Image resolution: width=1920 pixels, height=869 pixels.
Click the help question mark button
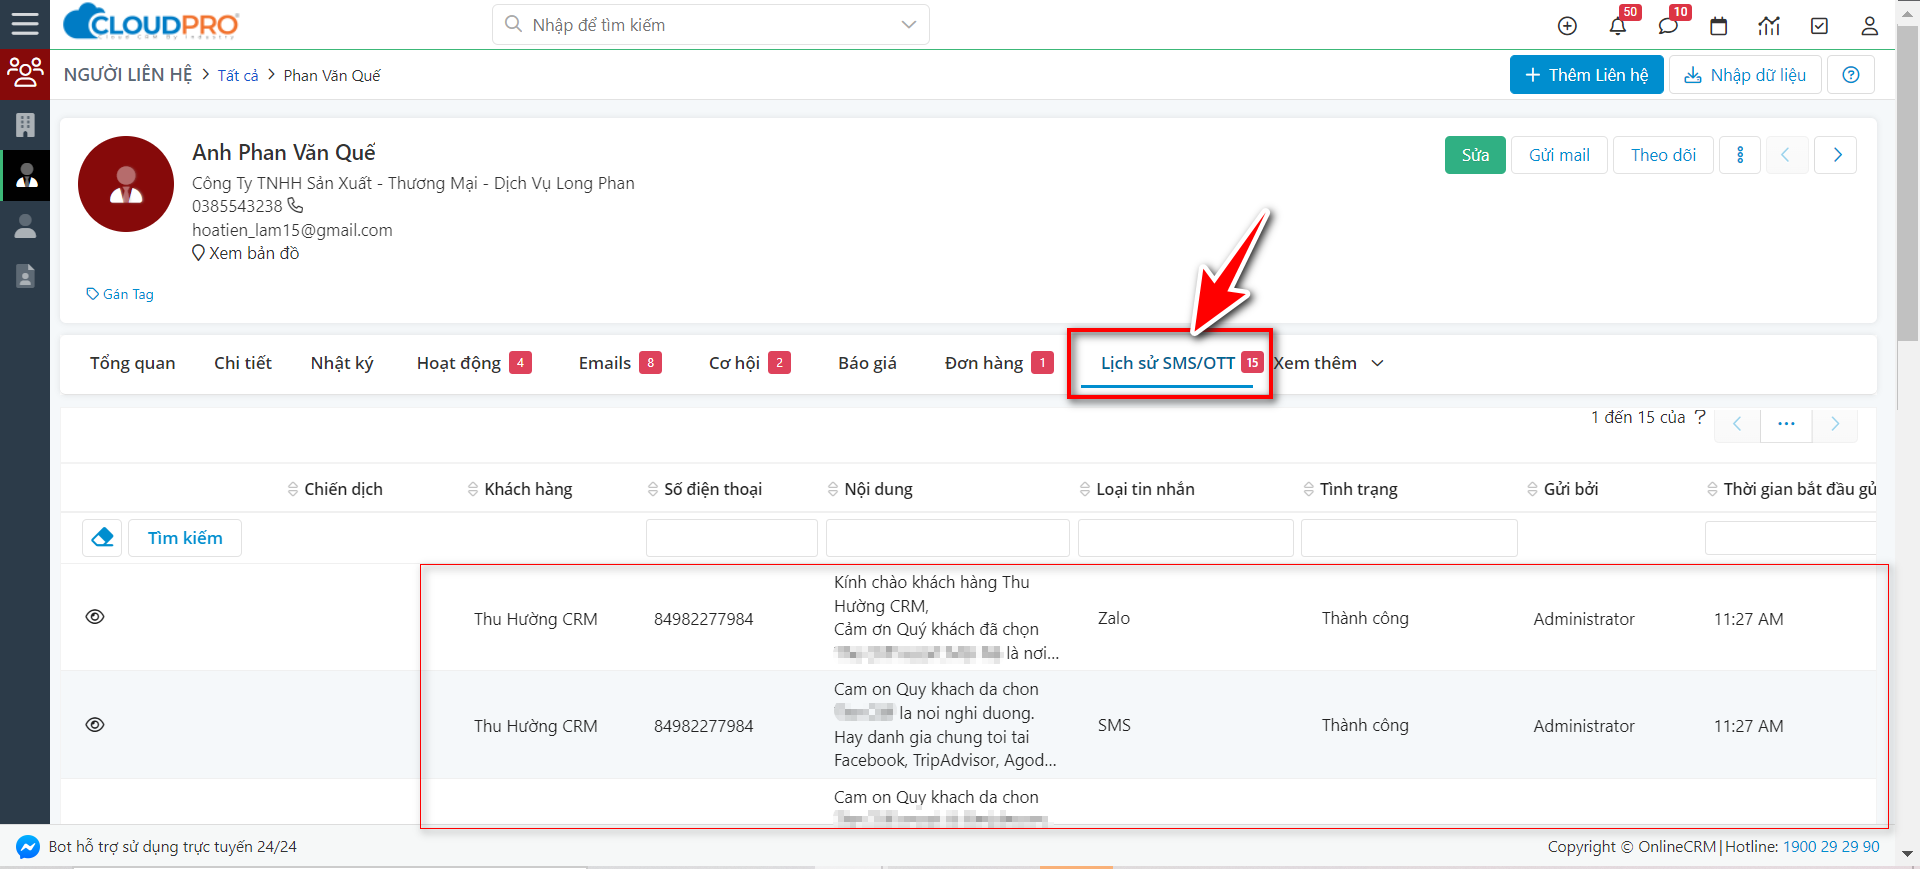1851,75
